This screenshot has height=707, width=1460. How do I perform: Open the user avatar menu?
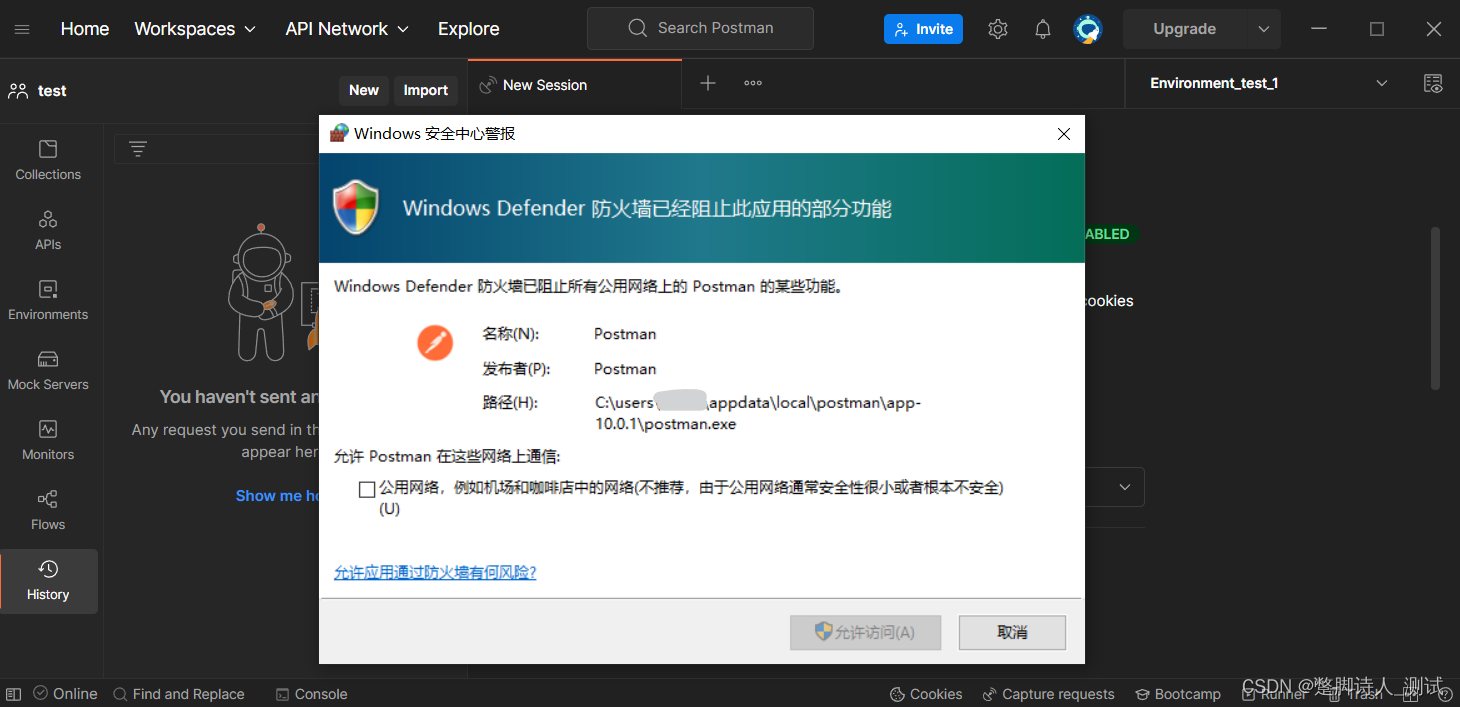pyautogui.click(x=1087, y=29)
